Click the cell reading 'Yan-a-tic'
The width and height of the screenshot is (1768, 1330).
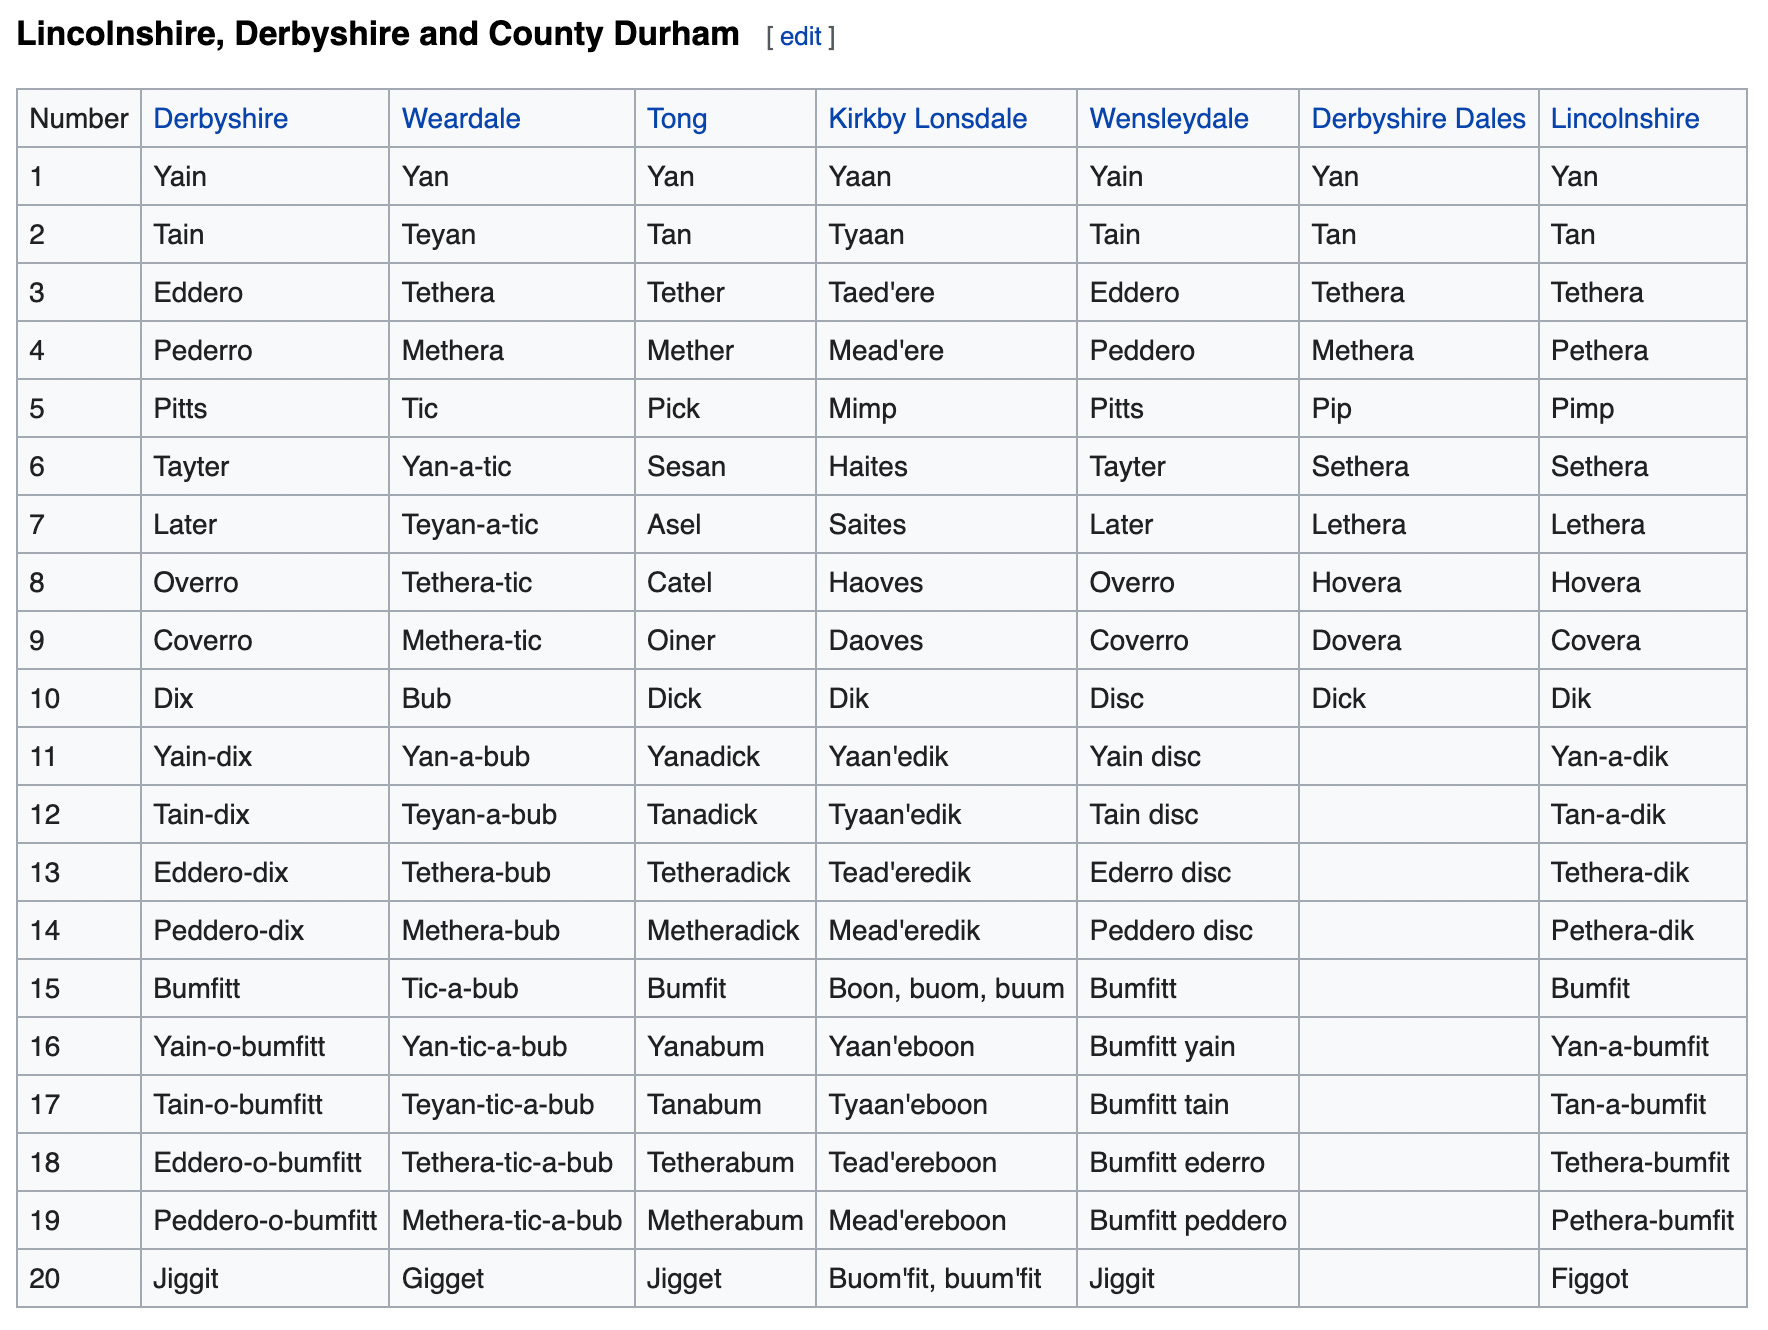click(x=512, y=467)
